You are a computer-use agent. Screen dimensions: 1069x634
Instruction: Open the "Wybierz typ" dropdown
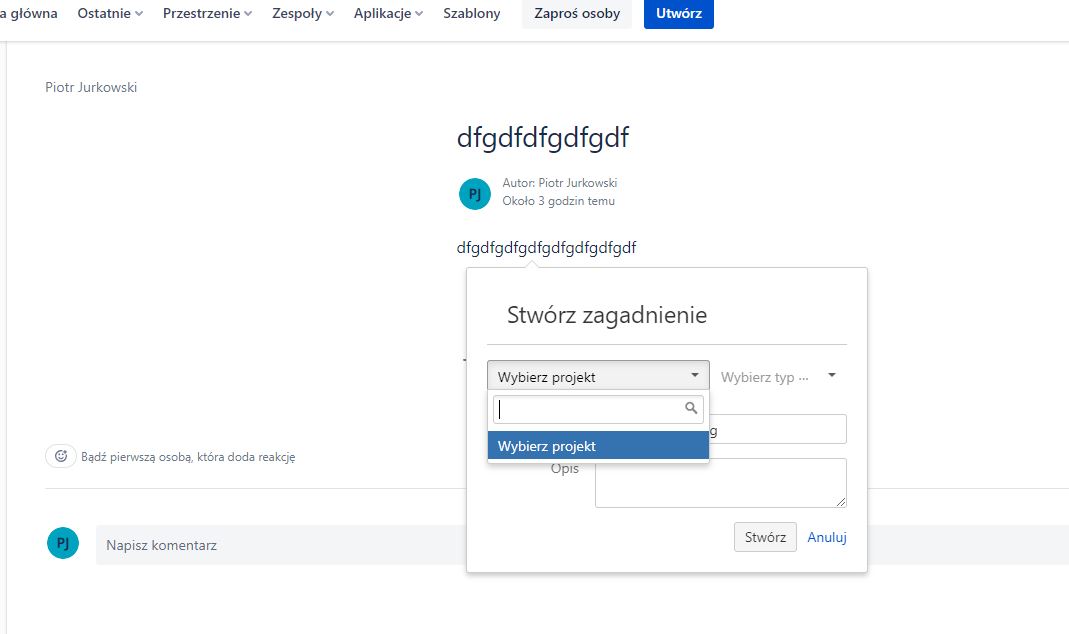(x=779, y=375)
